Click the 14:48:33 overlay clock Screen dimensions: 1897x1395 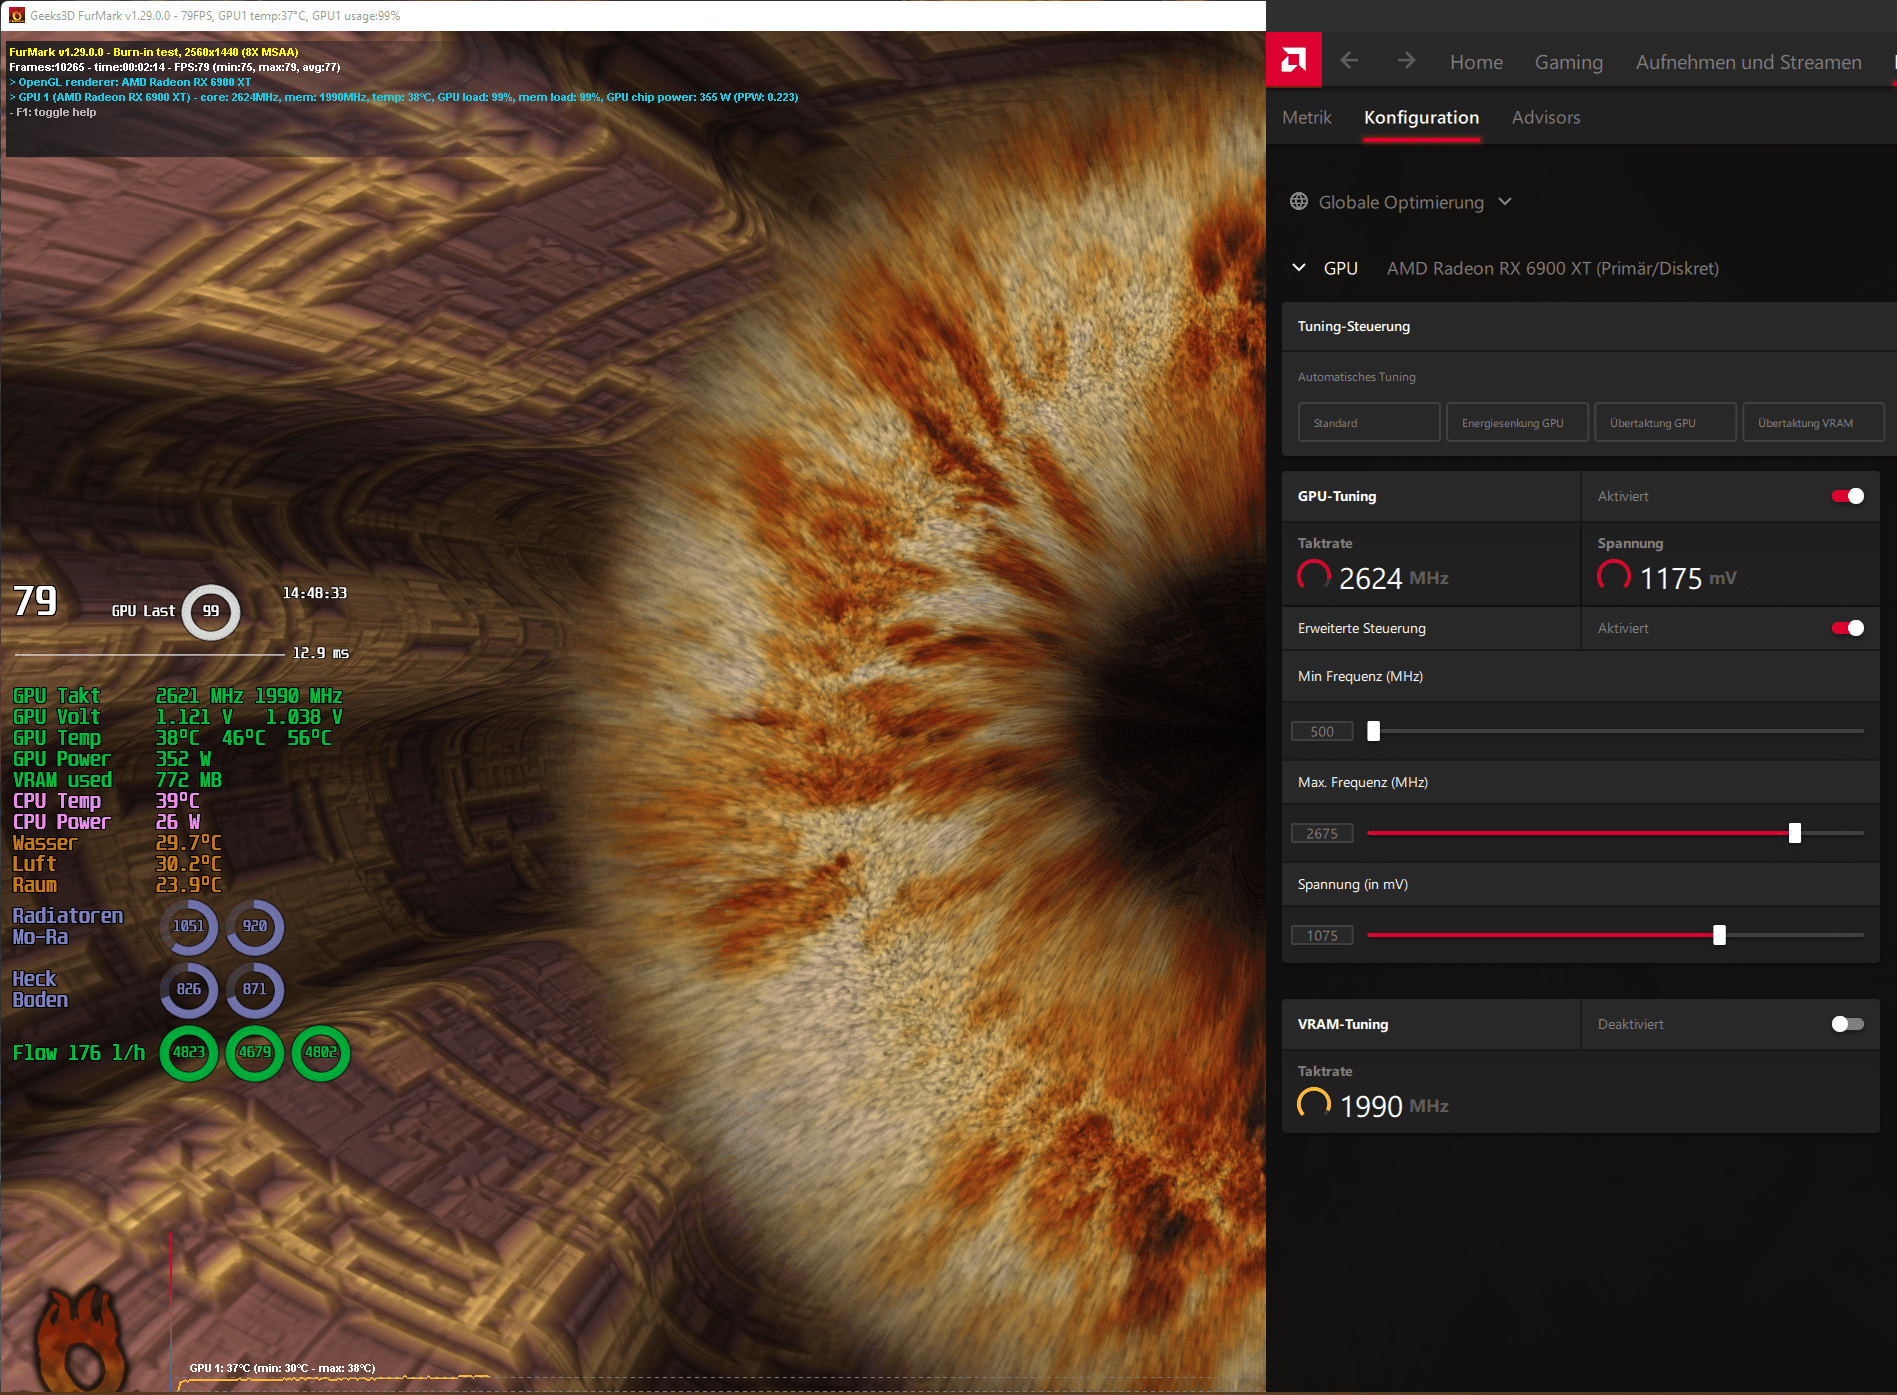point(315,593)
